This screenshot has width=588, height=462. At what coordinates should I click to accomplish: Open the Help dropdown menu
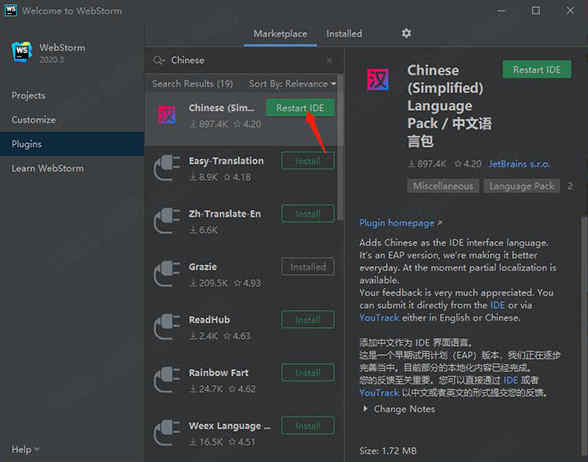point(25,449)
